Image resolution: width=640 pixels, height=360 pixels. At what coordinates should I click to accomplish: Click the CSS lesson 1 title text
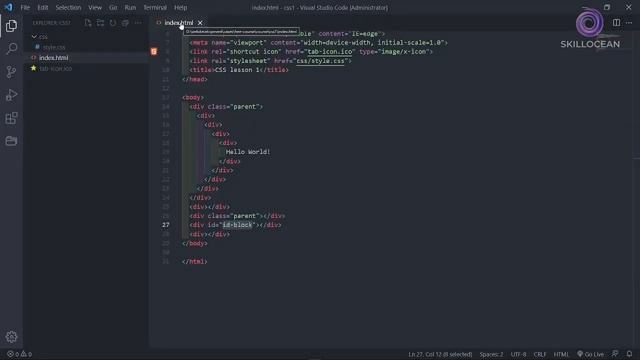pyautogui.click(x=237, y=70)
